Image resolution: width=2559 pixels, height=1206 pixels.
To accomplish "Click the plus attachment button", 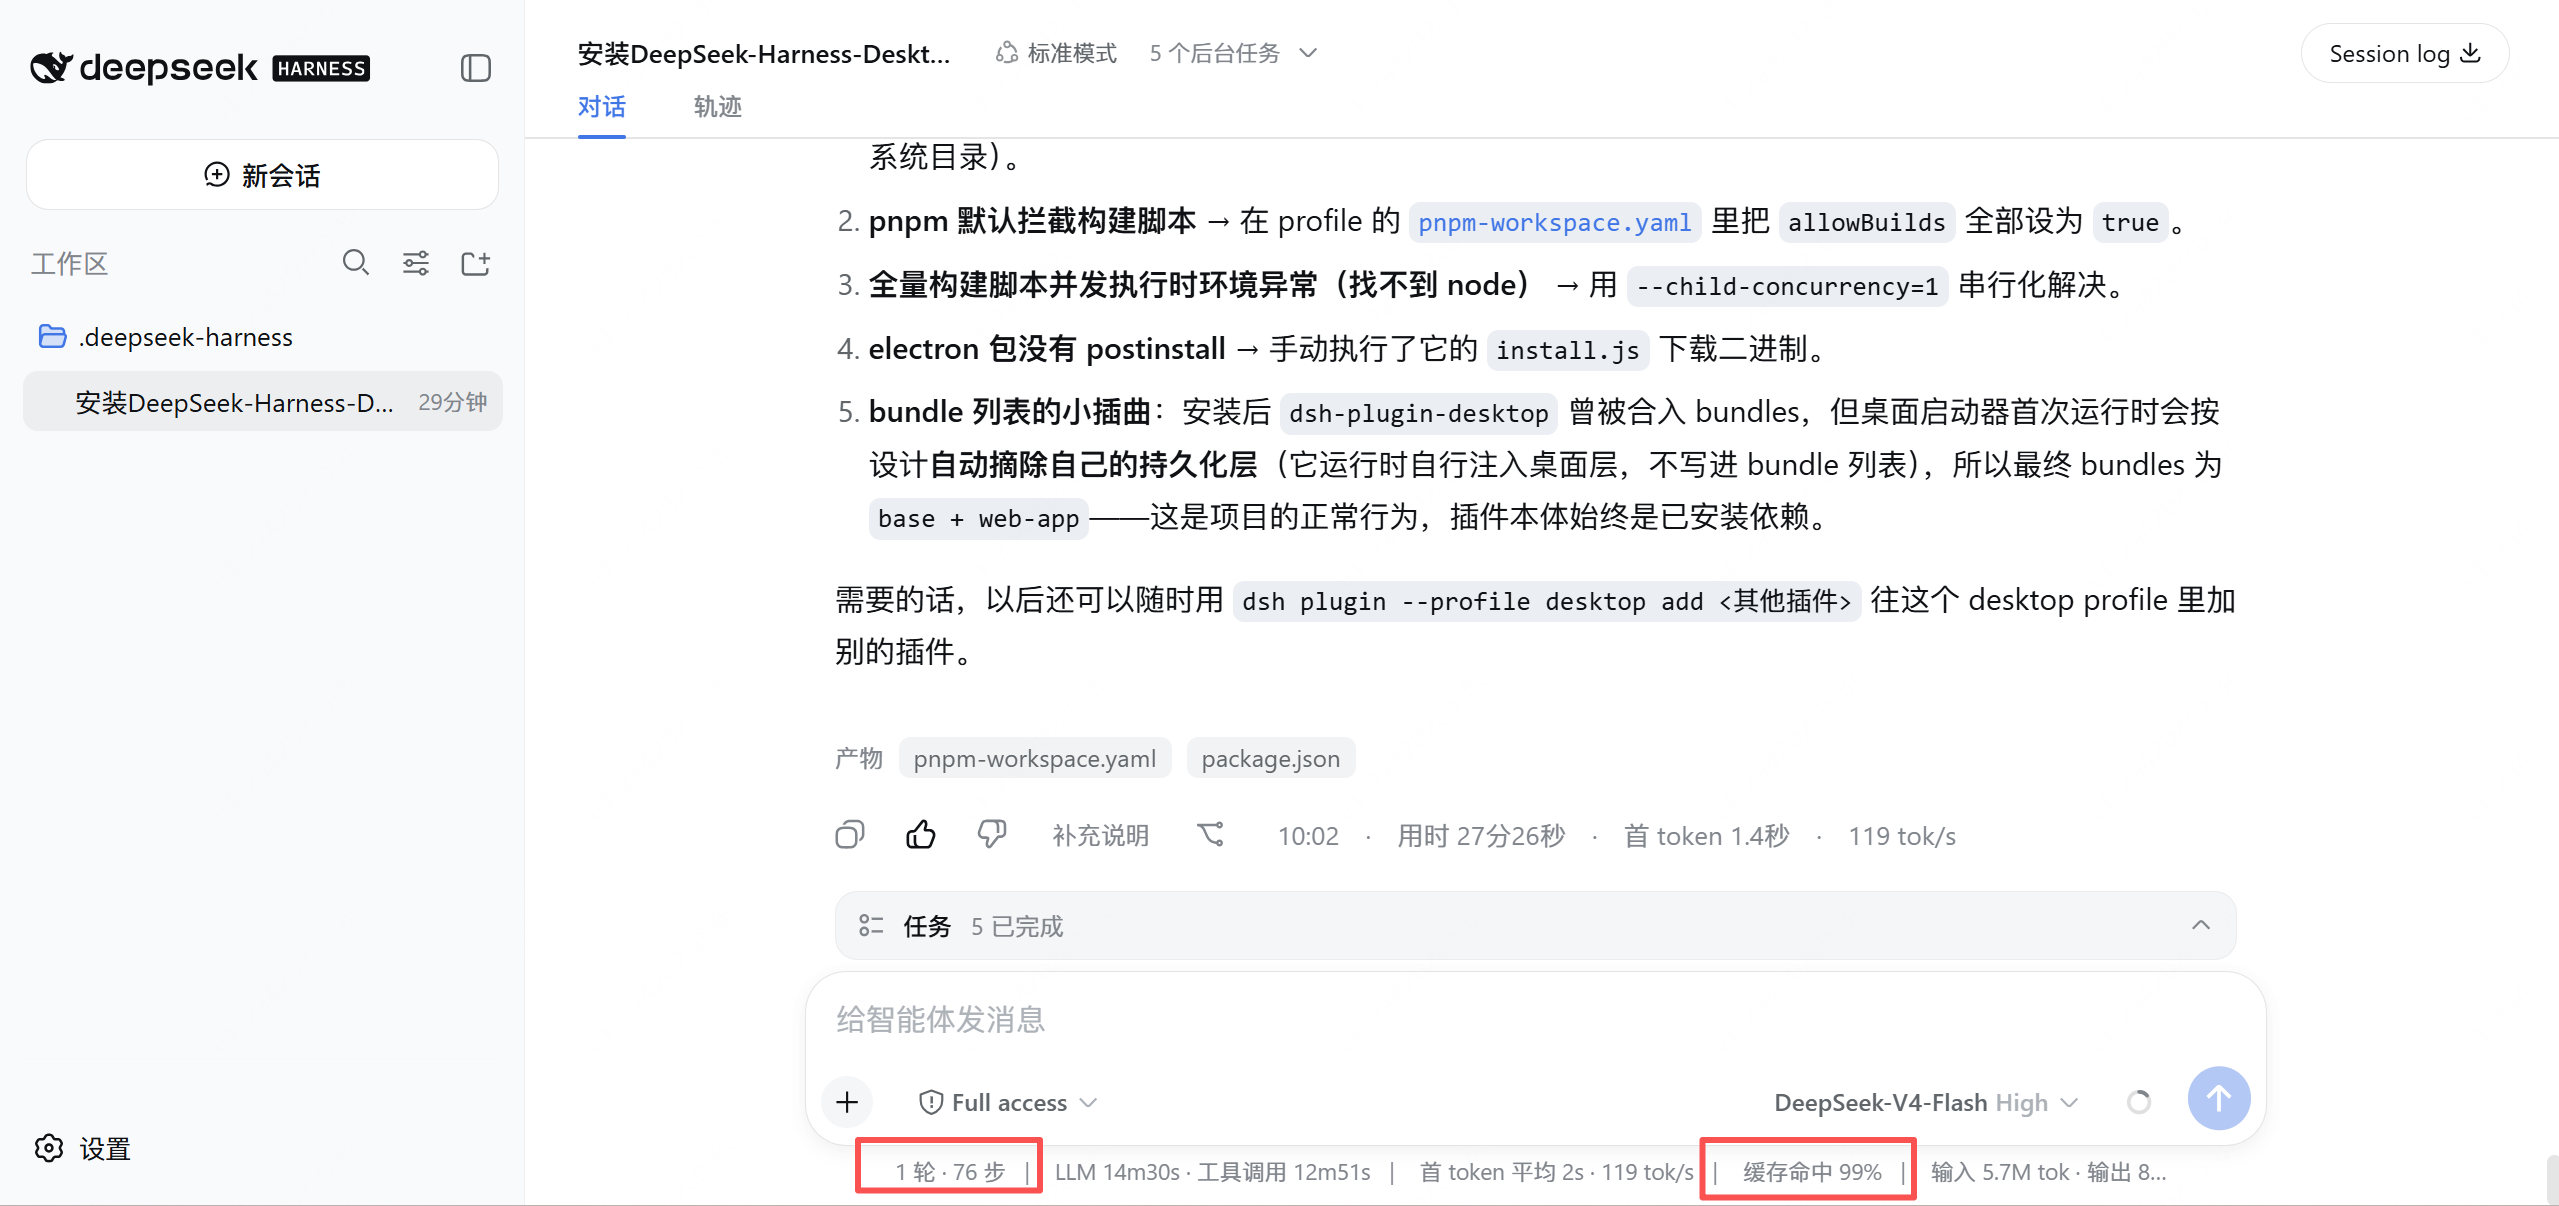I will 847,1102.
